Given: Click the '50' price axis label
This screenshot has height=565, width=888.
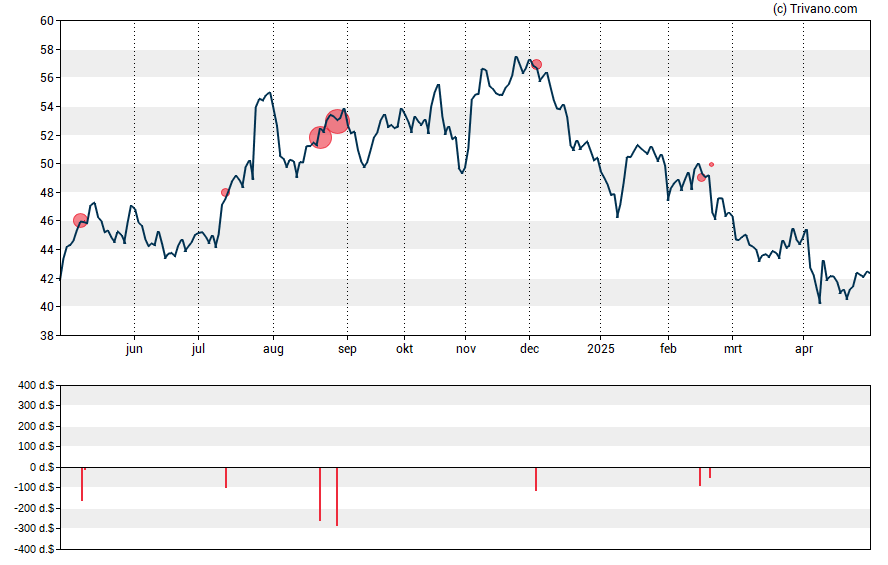Looking at the screenshot, I should click(47, 164).
